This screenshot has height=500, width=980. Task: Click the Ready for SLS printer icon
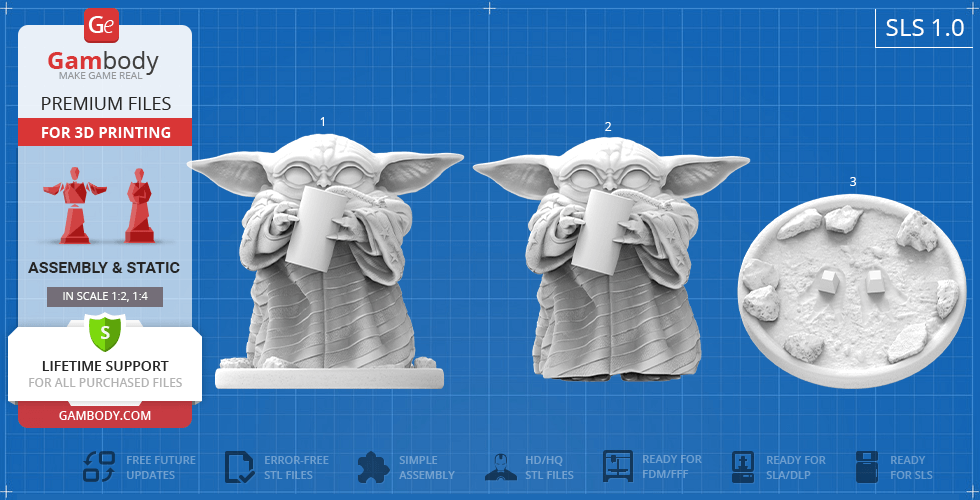[x=868, y=467]
